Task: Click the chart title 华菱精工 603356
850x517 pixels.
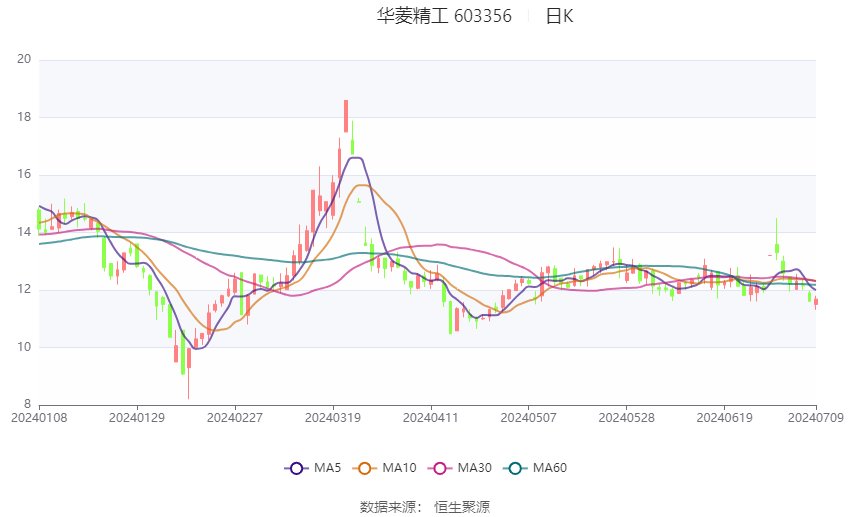Action: 444,16
